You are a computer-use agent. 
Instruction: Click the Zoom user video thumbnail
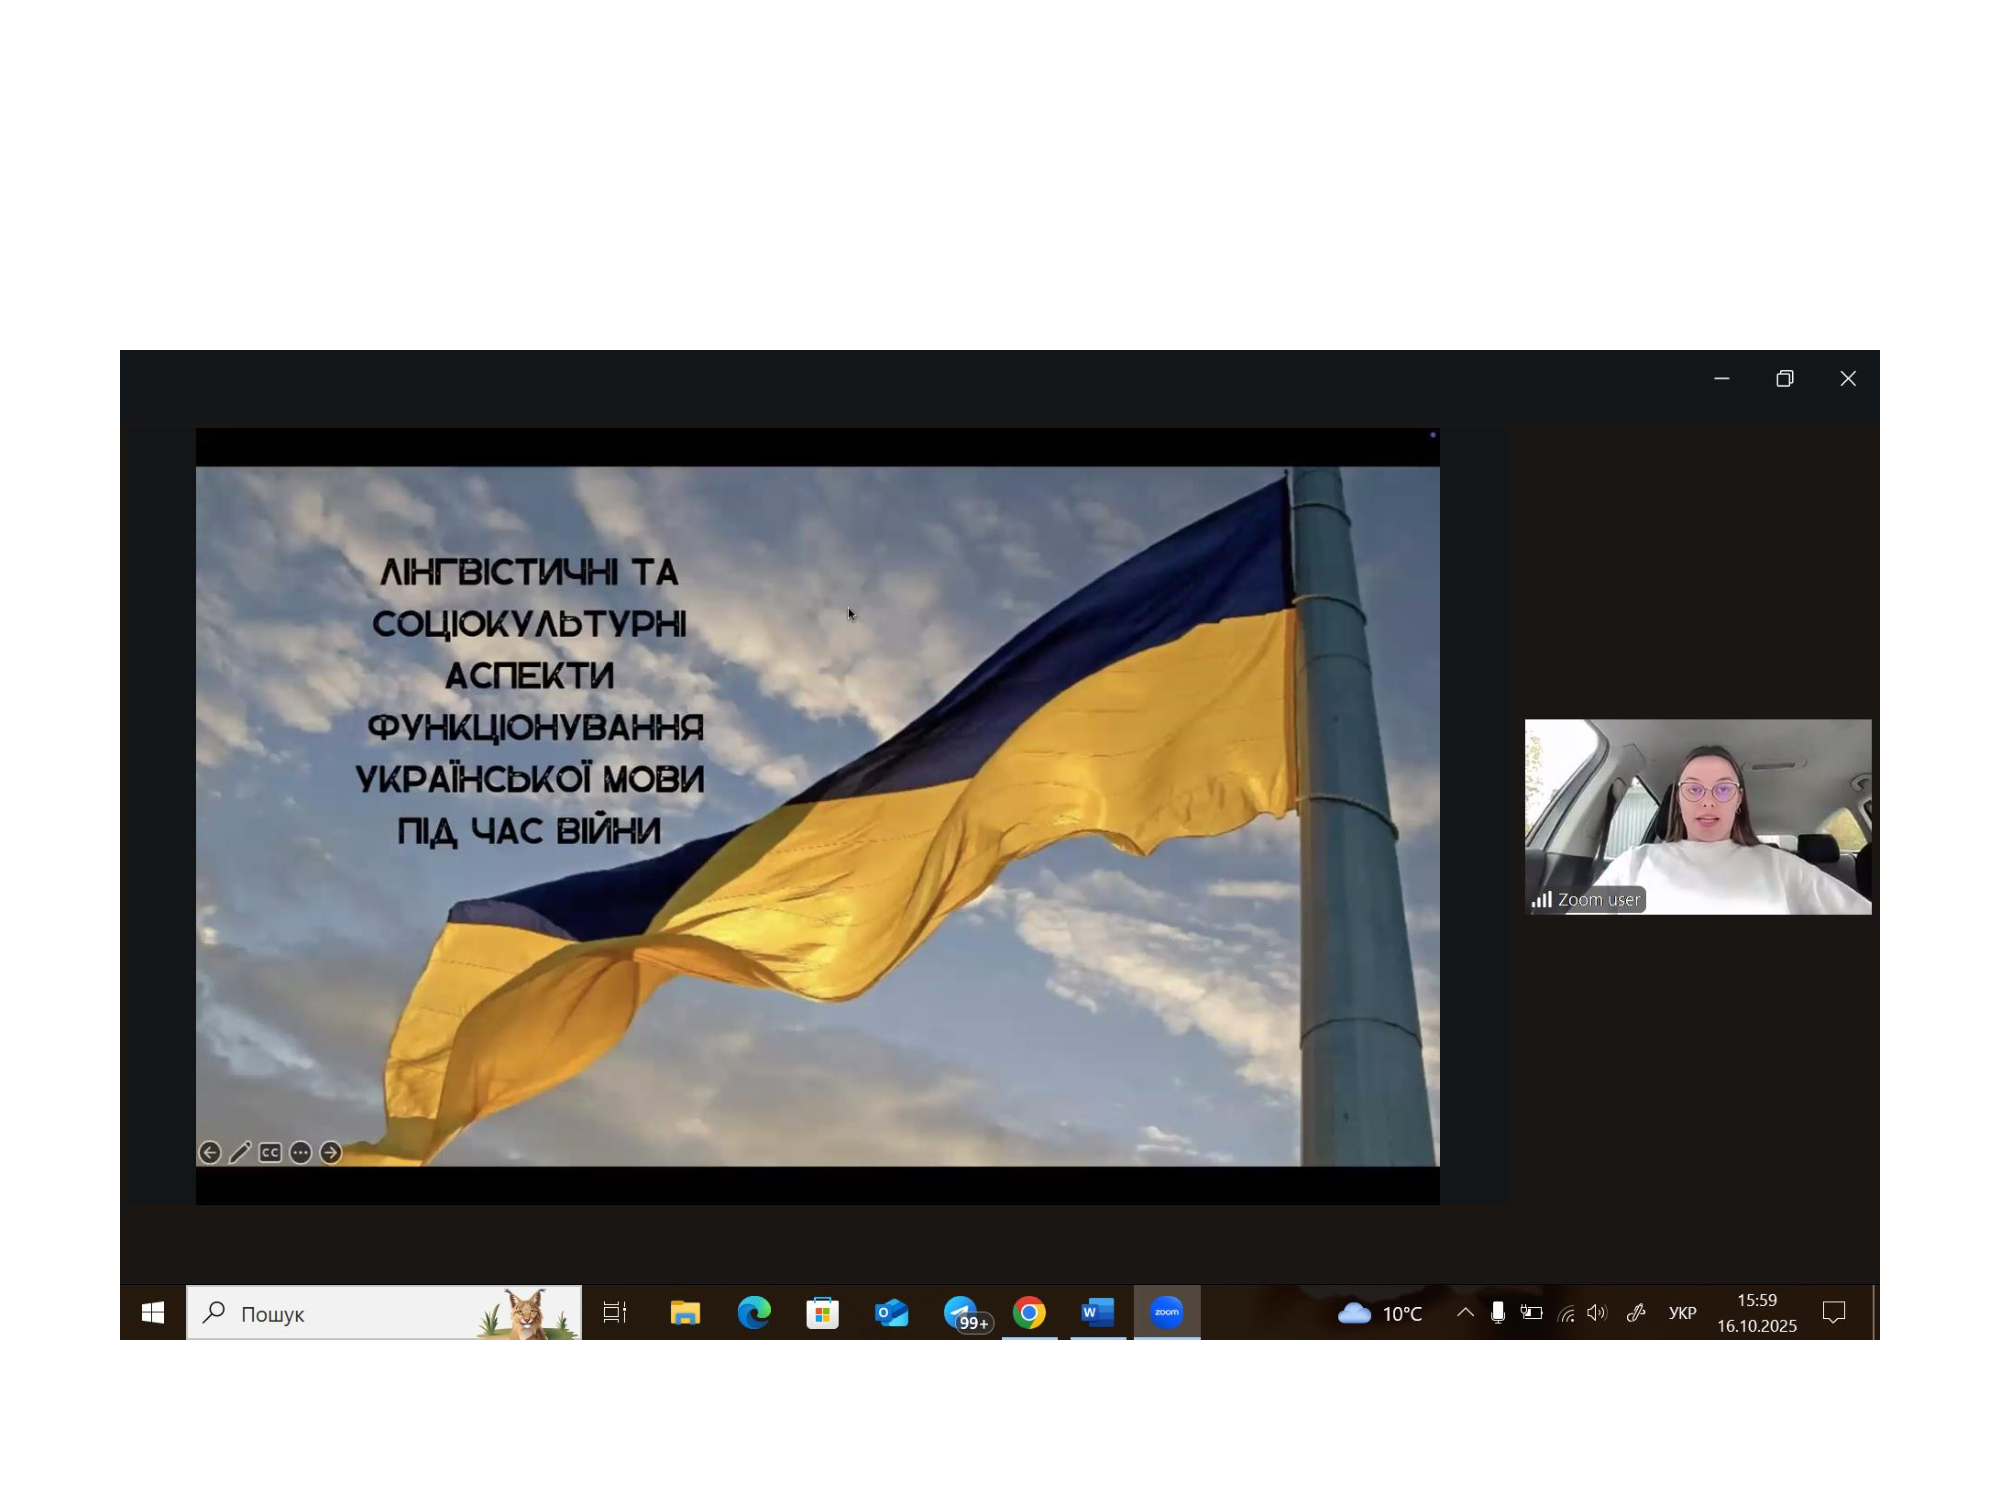(1697, 816)
